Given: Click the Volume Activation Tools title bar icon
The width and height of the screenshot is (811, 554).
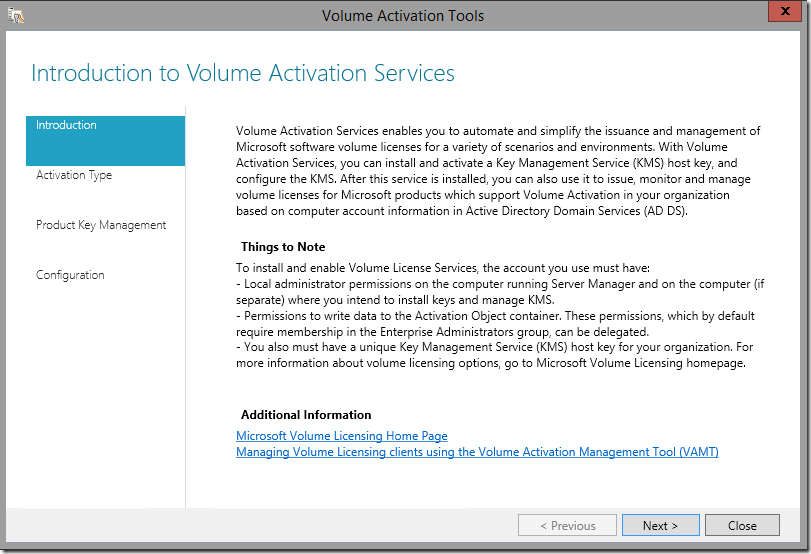Looking at the screenshot, I should [x=16, y=16].
